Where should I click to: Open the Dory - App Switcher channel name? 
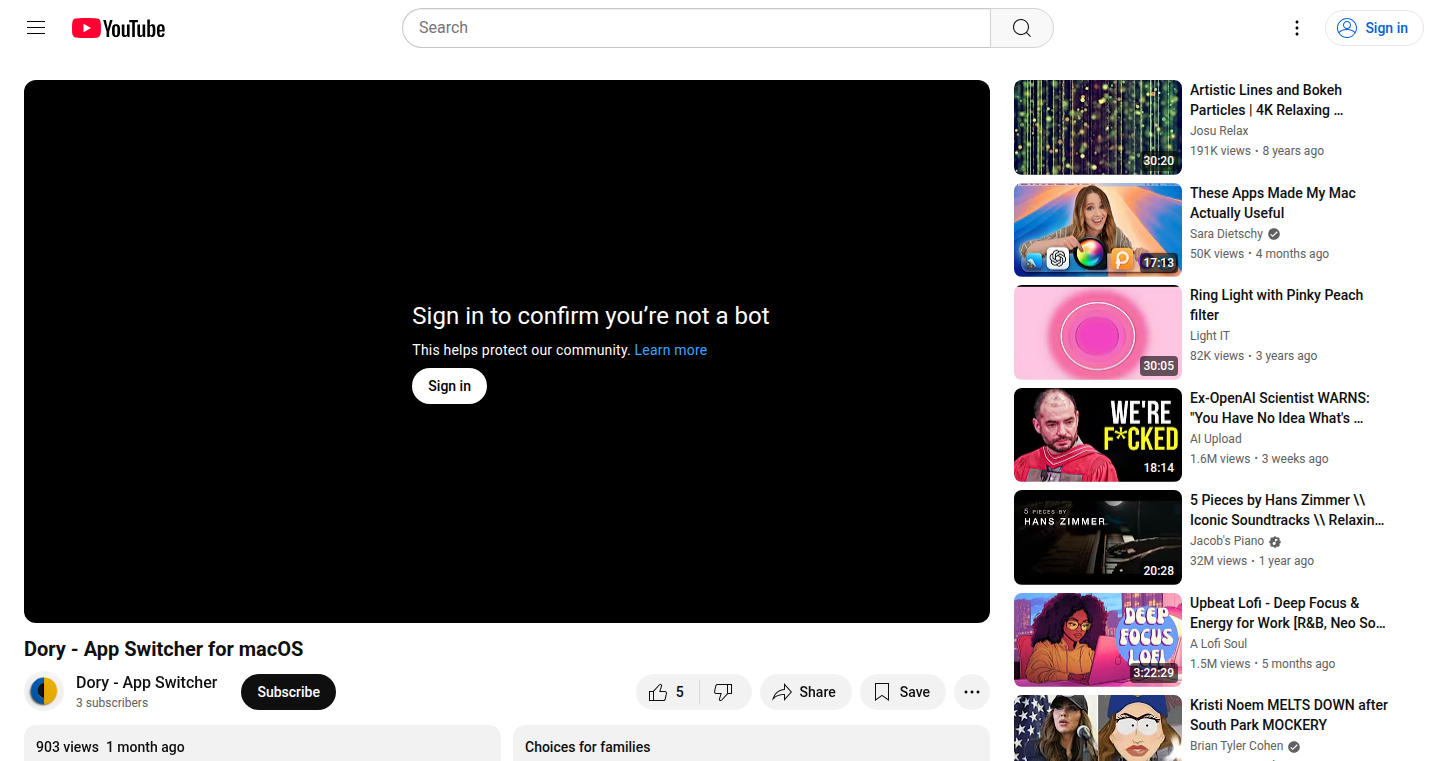click(147, 682)
